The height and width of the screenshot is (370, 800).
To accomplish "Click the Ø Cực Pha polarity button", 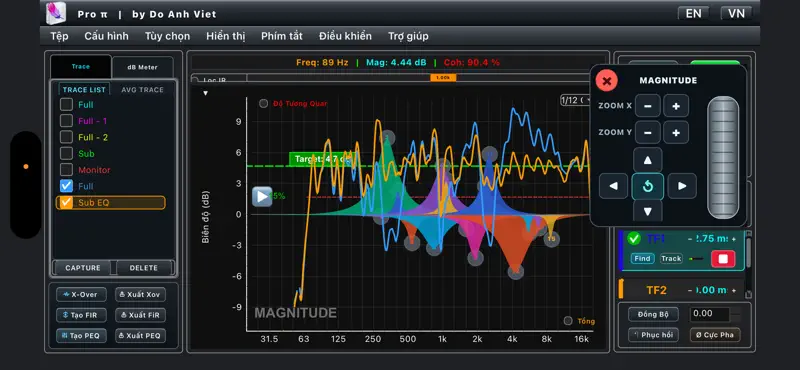I will [715, 335].
